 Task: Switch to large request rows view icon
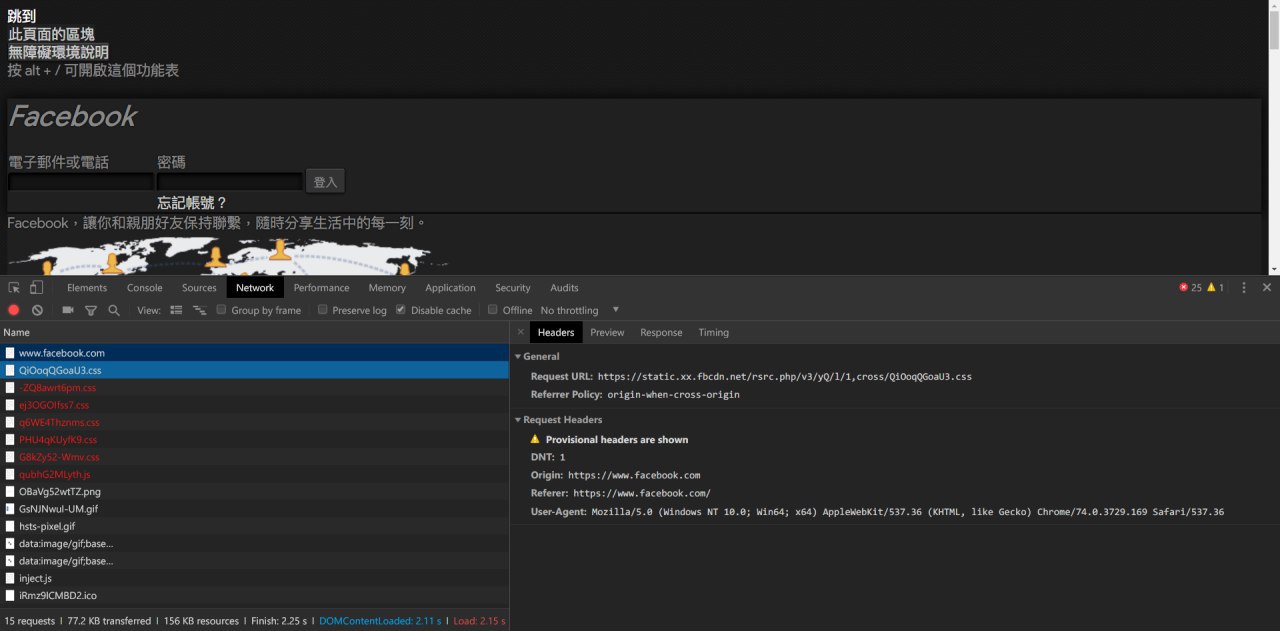(176, 310)
